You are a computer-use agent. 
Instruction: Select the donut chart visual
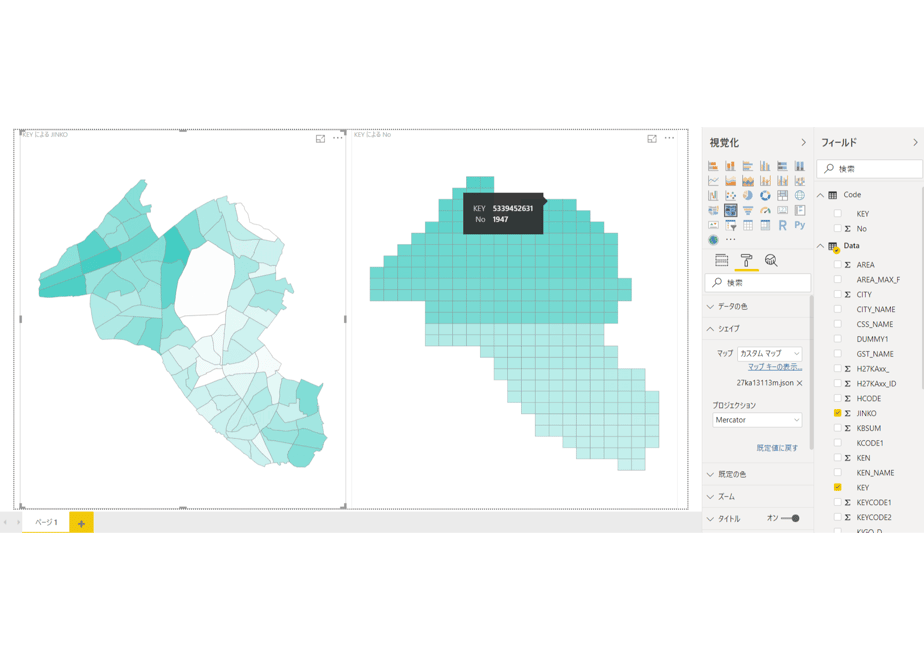pyautogui.click(x=765, y=195)
